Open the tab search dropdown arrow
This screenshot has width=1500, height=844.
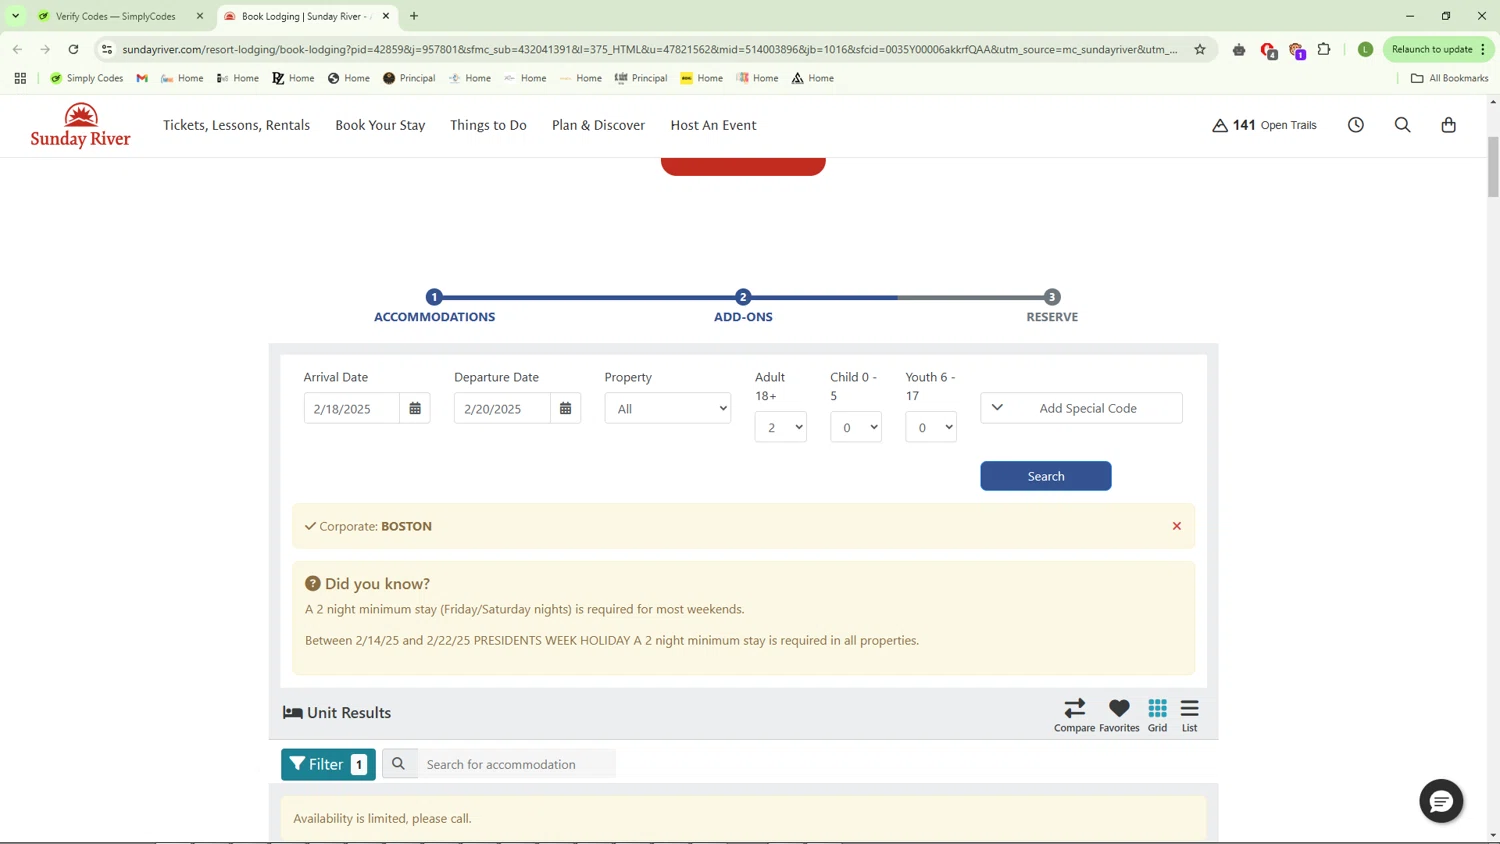pyautogui.click(x=15, y=16)
